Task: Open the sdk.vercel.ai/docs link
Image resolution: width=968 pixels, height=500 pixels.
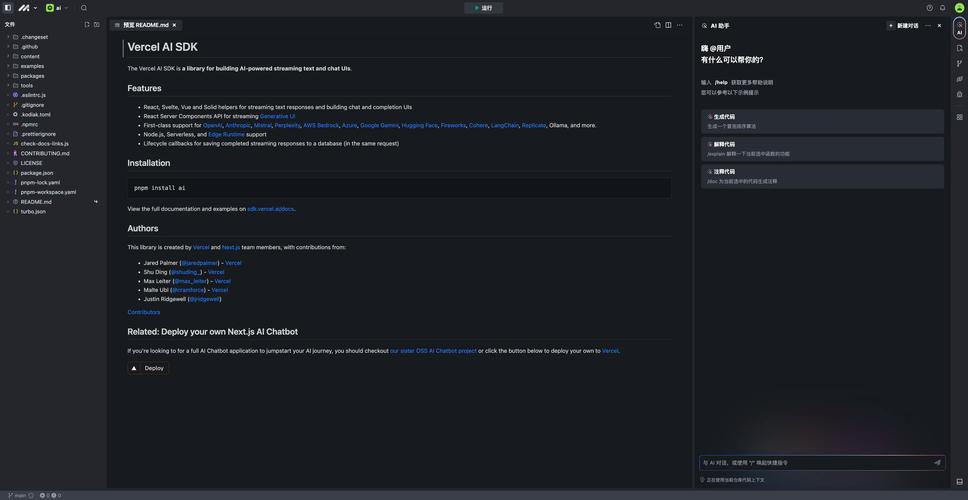Action: (x=271, y=209)
